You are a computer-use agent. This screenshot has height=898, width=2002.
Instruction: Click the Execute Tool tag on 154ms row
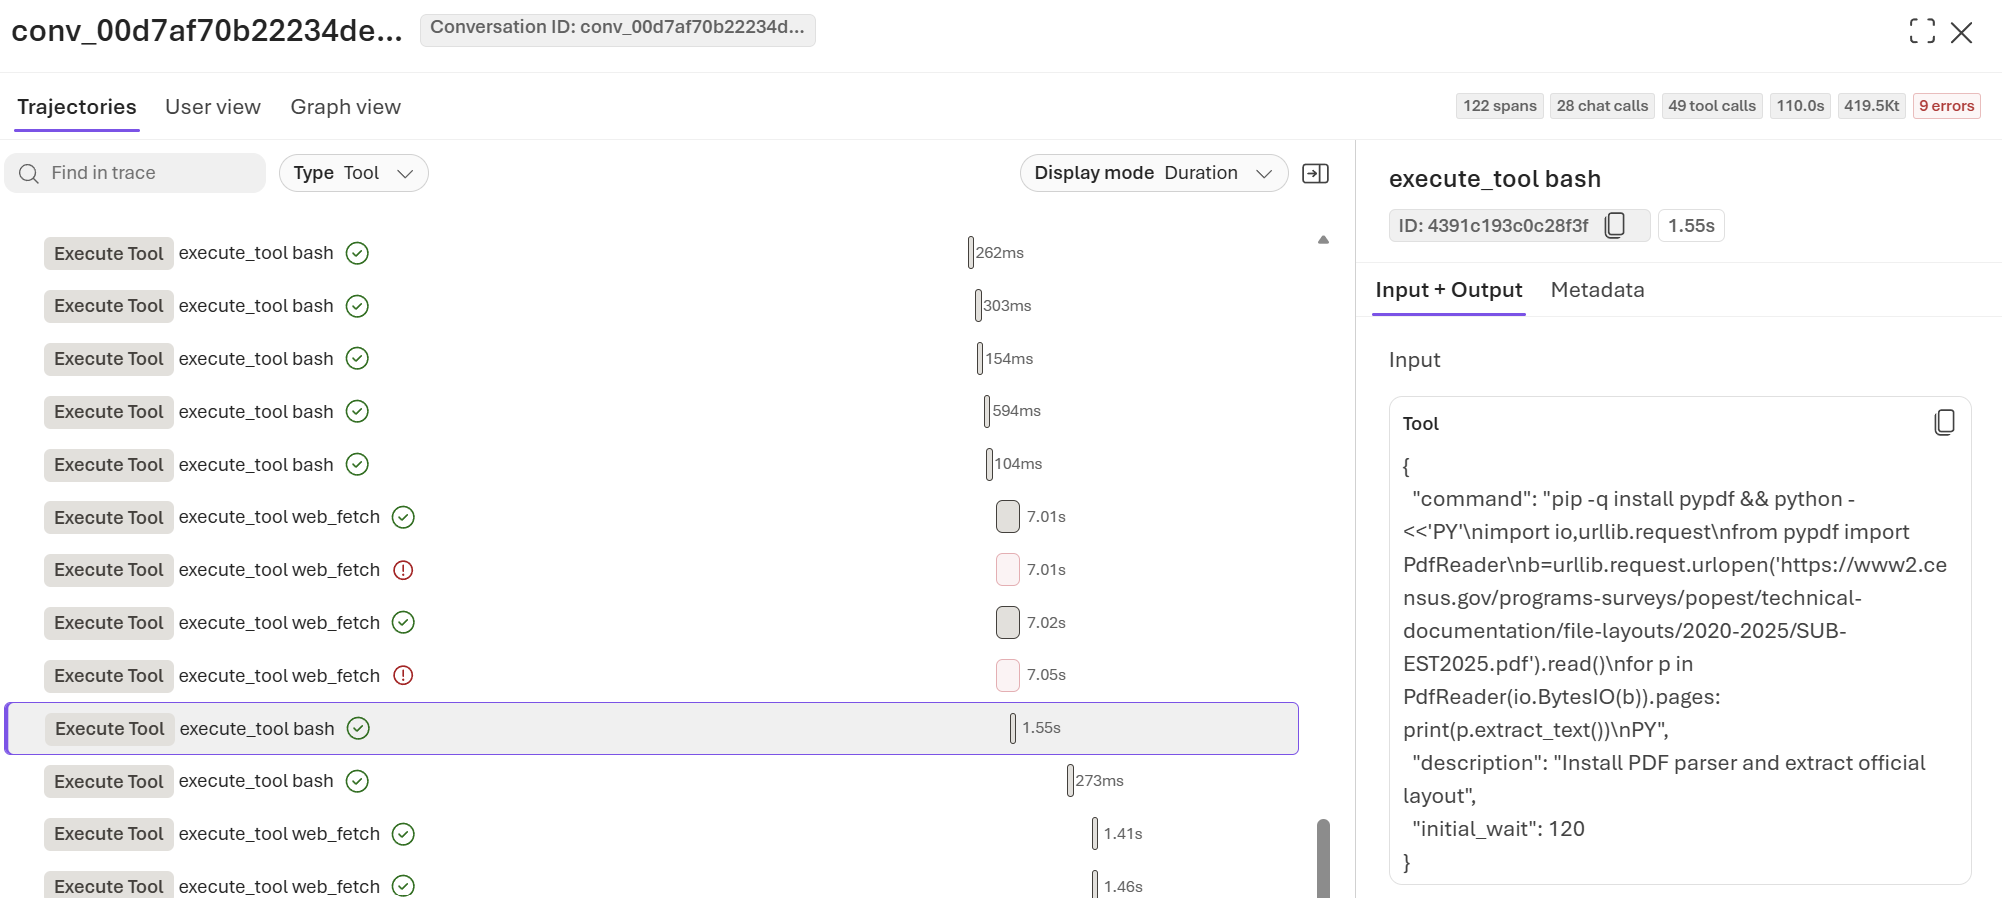click(x=109, y=359)
